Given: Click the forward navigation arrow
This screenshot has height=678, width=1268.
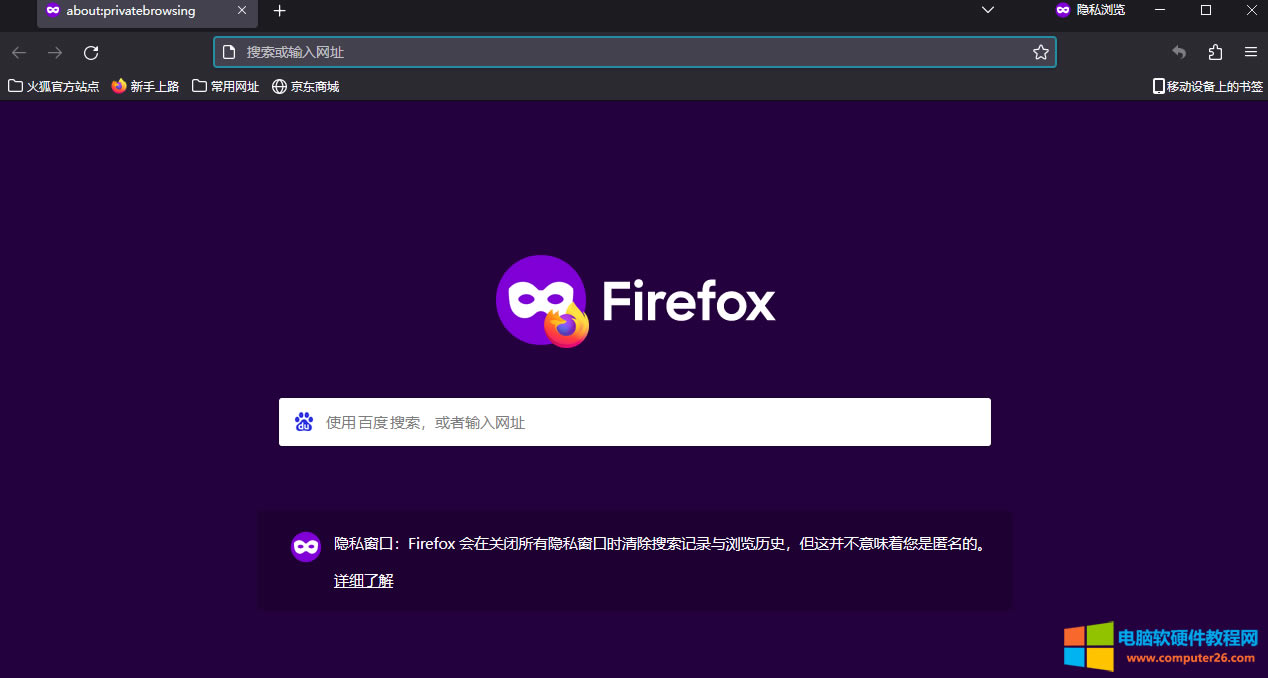Looking at the screenshot, I should (53, 52).
